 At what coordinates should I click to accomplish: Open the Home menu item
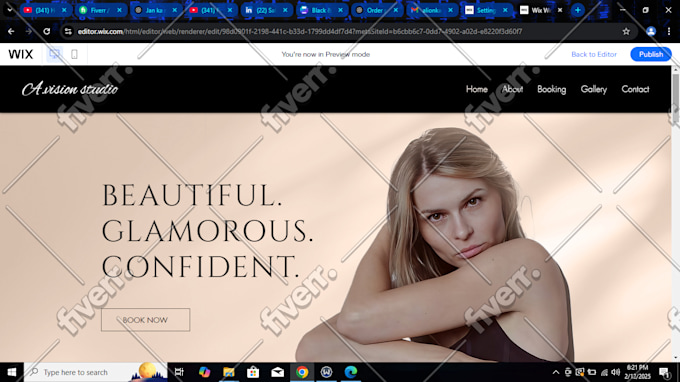(477, 89)
